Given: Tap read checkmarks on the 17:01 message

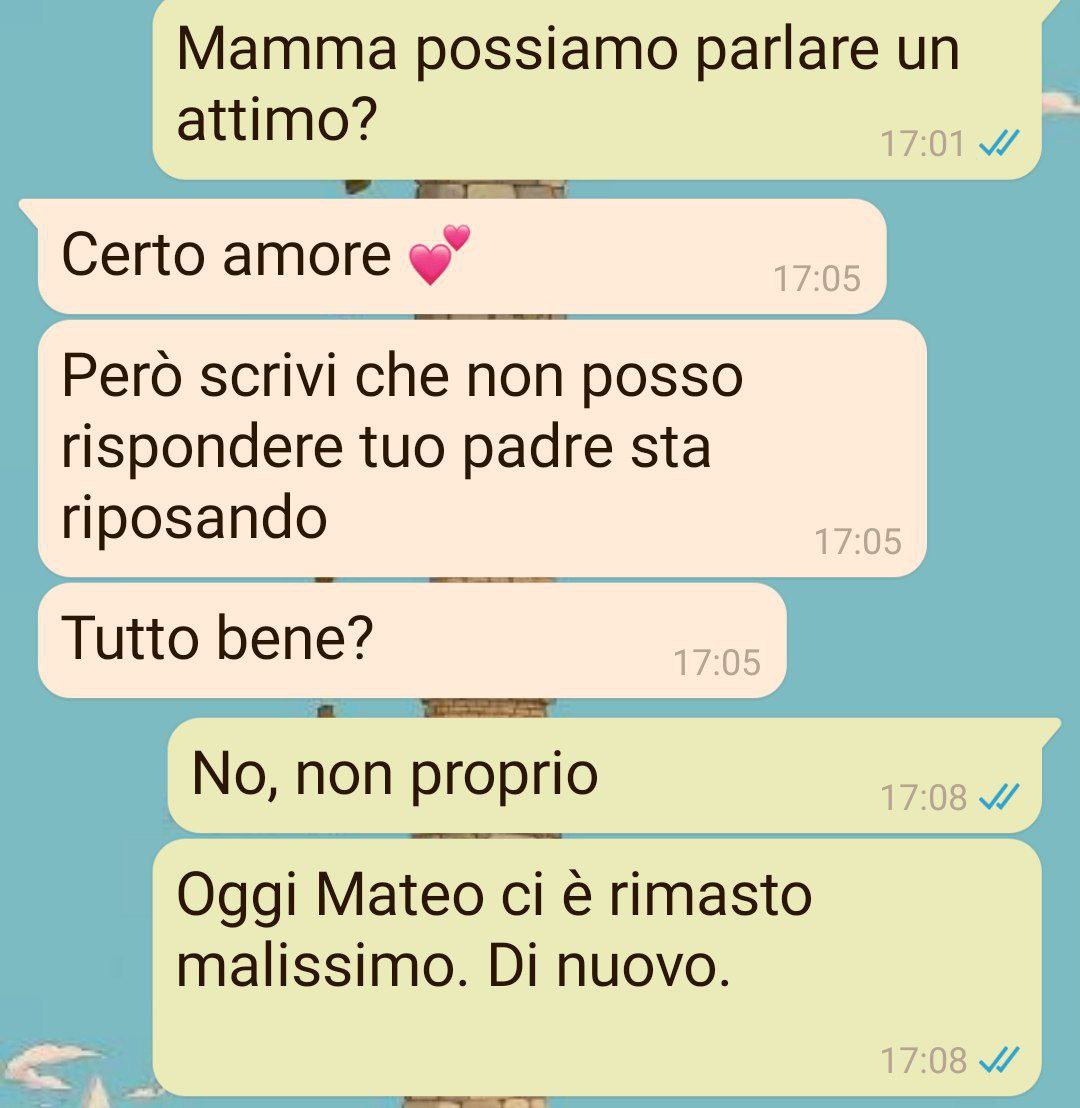Looking at the screenshot, I should pos(999,143).
